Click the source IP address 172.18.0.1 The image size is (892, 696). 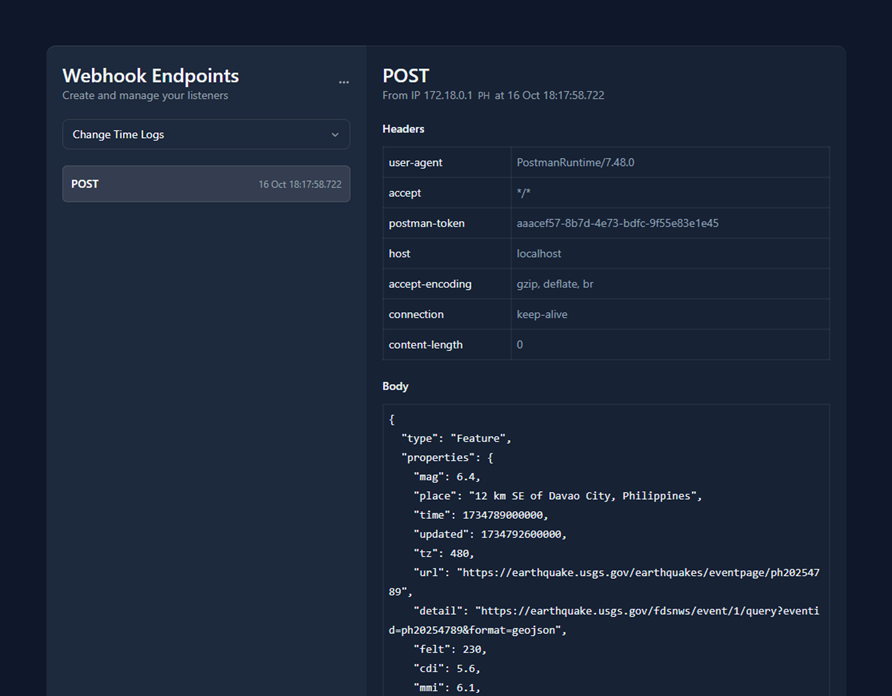click(x=448, y=96)
